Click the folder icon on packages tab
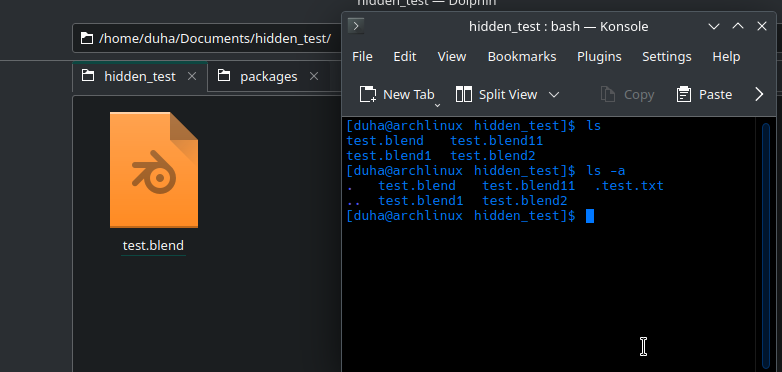This screenshot has width=782, height=372. [224, 76]
